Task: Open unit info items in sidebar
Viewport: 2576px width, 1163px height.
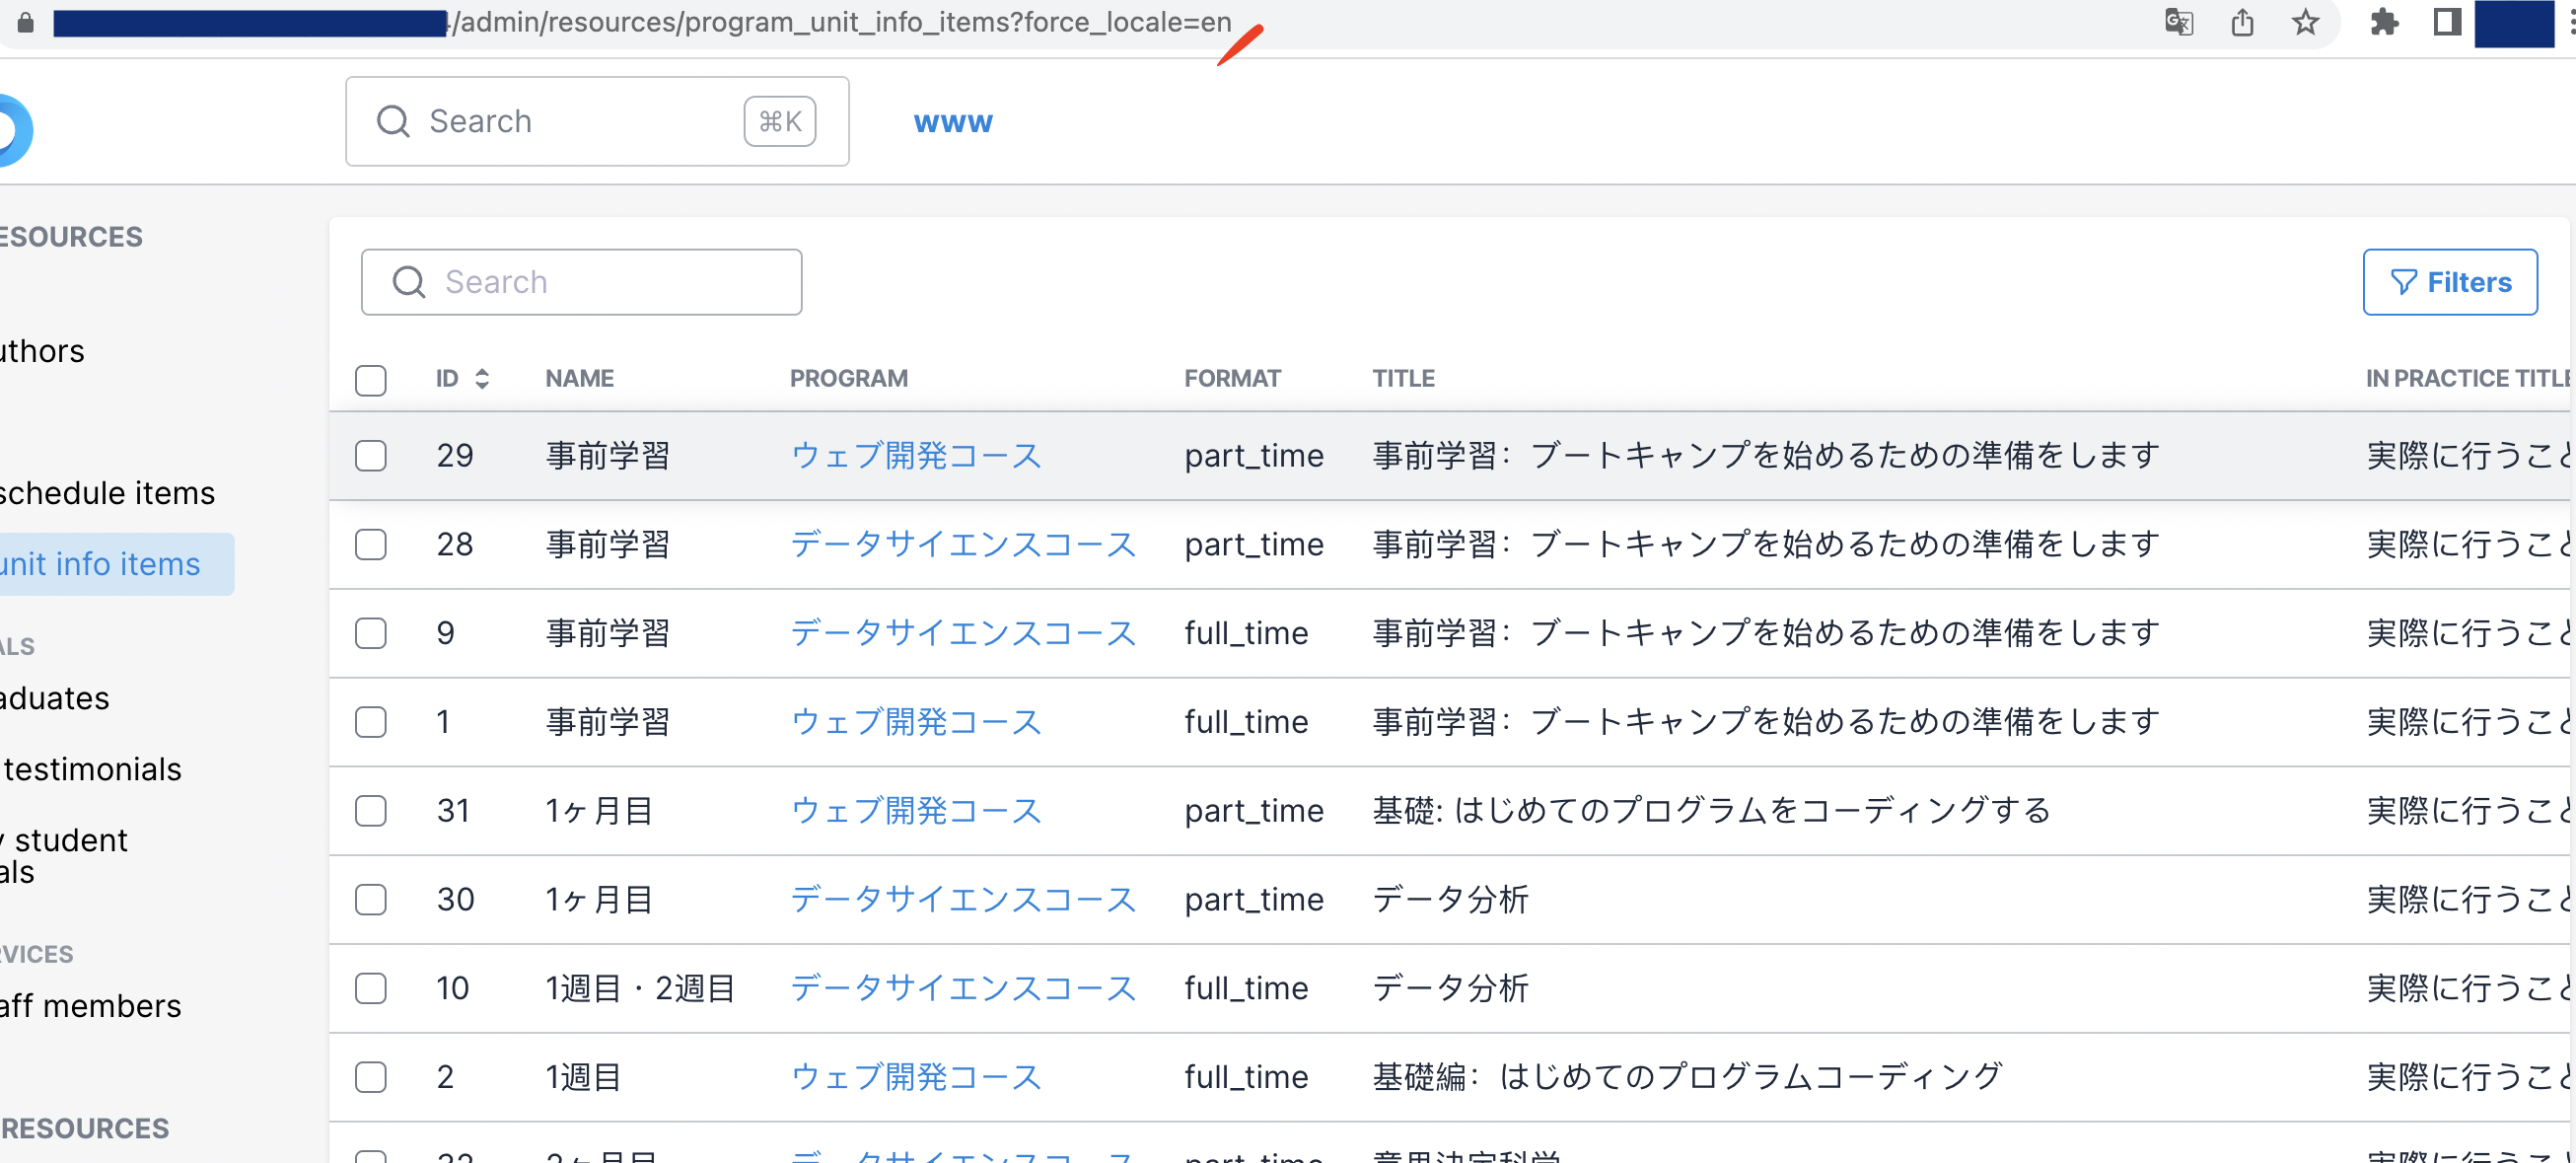Action: [100, 564]
